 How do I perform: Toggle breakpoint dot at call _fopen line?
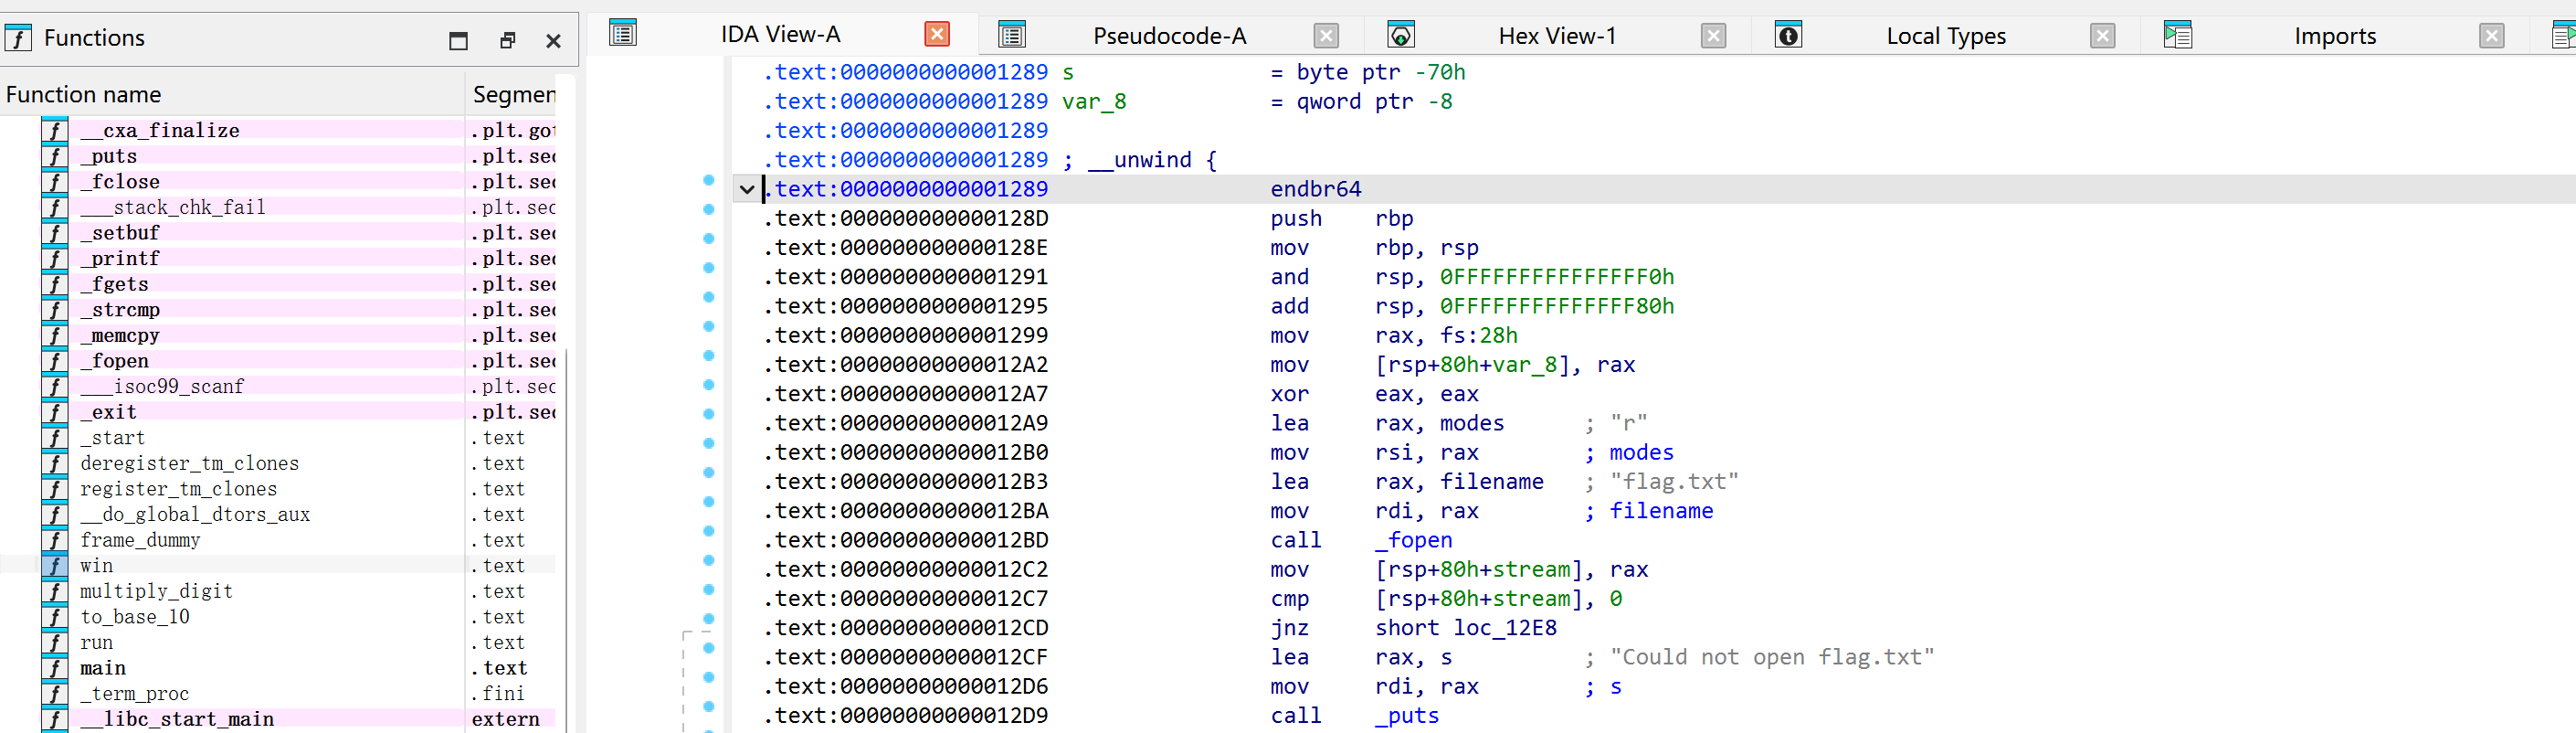[709, 532]
